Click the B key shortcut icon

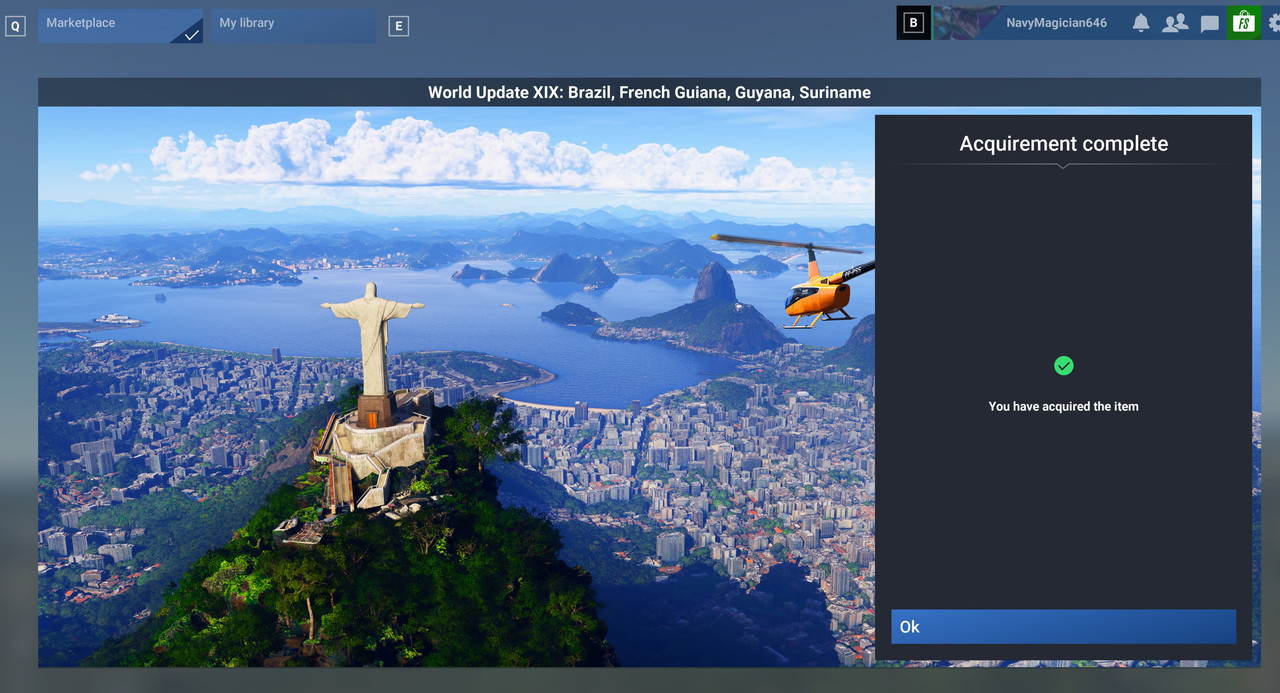tap(913, 23)
